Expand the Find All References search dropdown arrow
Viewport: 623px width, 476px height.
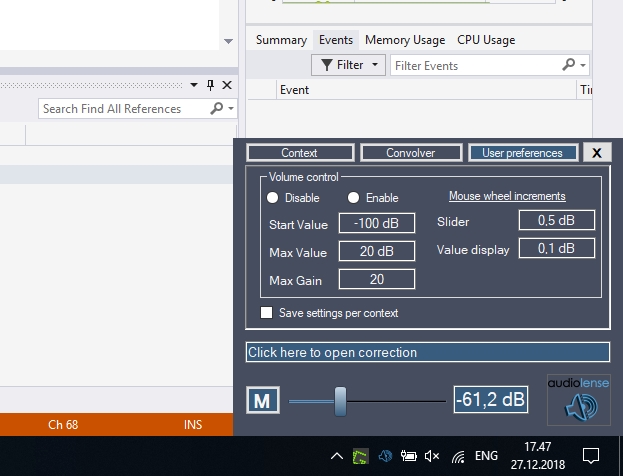click(x=232, y=108)
